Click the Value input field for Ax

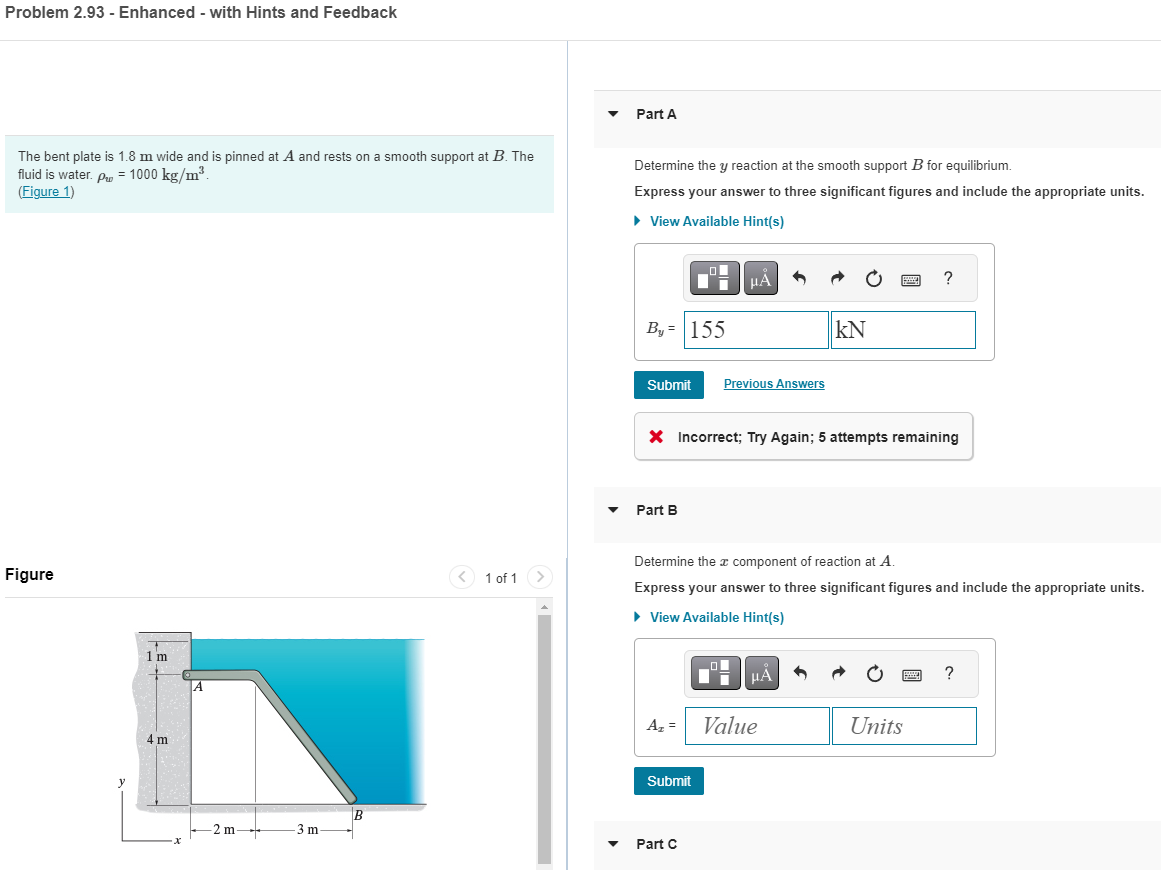click(756, 726)
